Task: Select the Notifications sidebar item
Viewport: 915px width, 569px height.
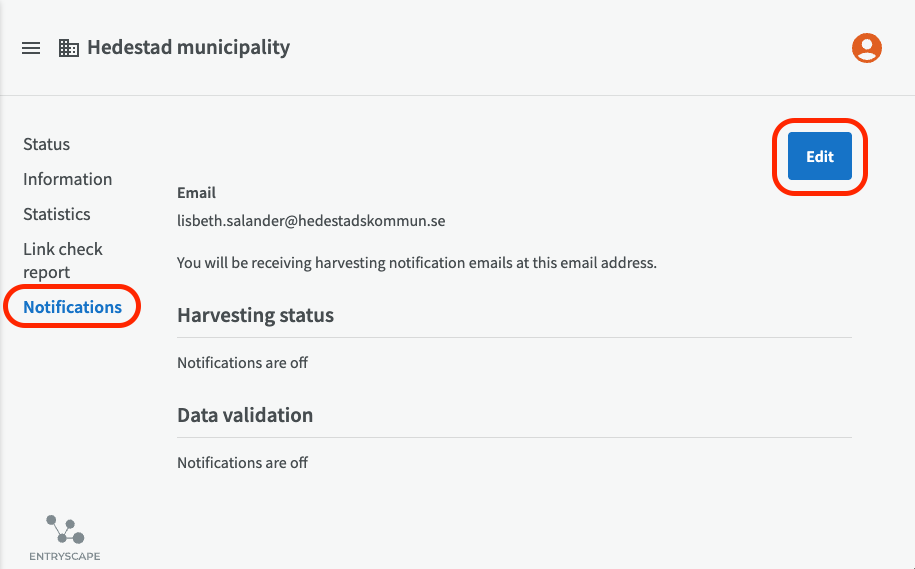Action: [72, 307]
